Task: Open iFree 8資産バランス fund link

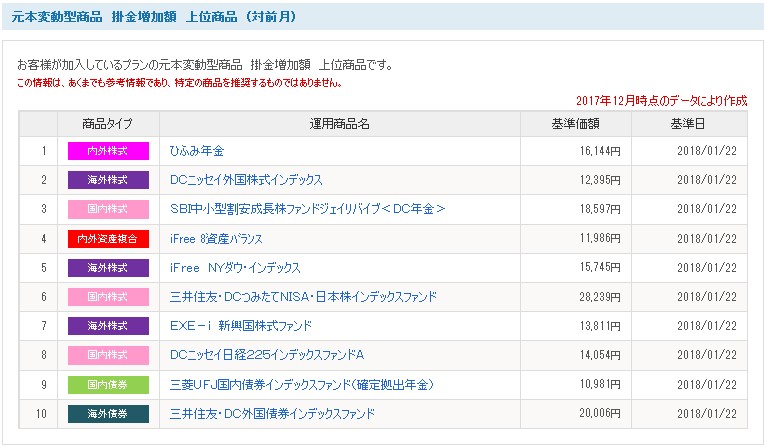Action: [x=216, y=239]
